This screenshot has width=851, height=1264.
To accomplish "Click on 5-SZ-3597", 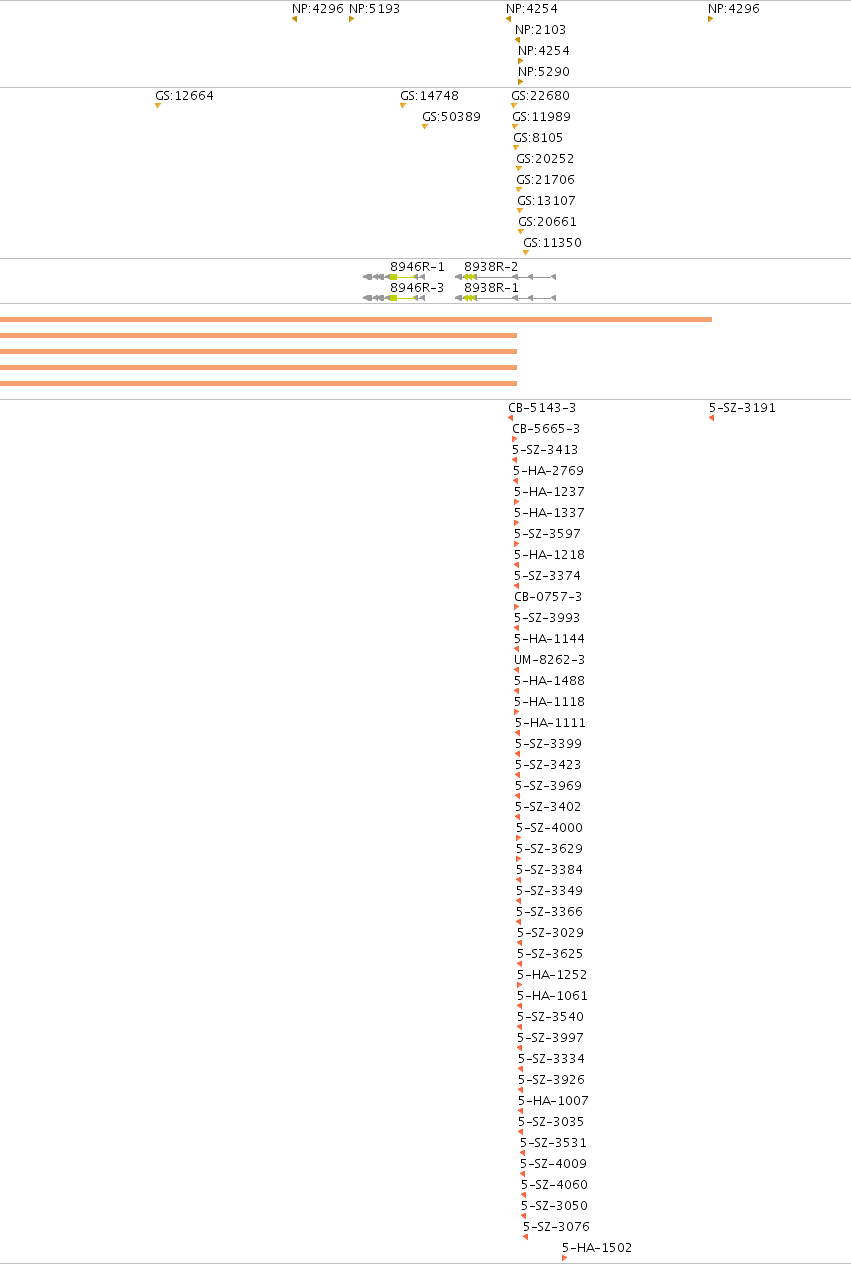I will [x=547, y=535].
